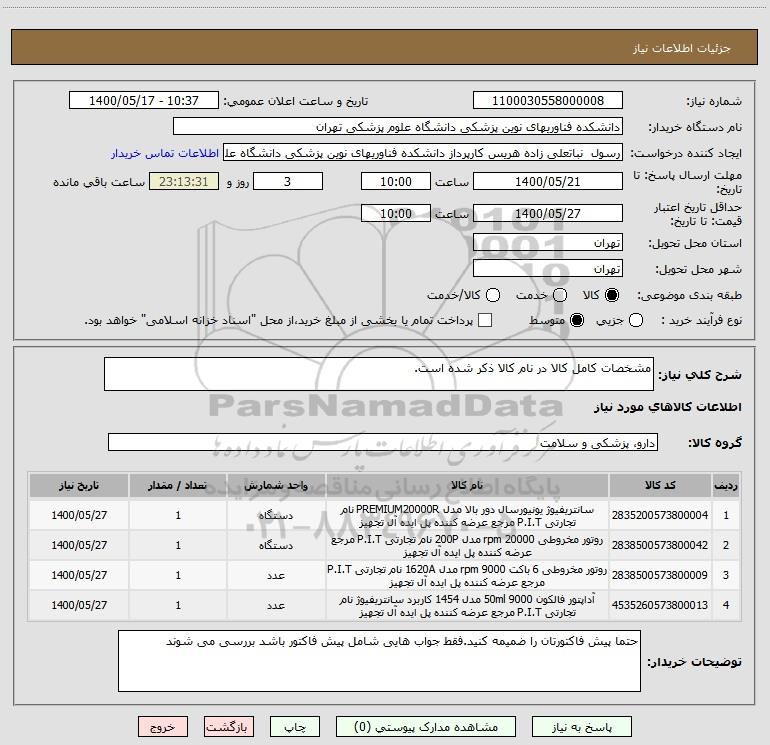Click the price validity hour field
The height and width of the screenshot is (745, 770).
click(396, 213)
